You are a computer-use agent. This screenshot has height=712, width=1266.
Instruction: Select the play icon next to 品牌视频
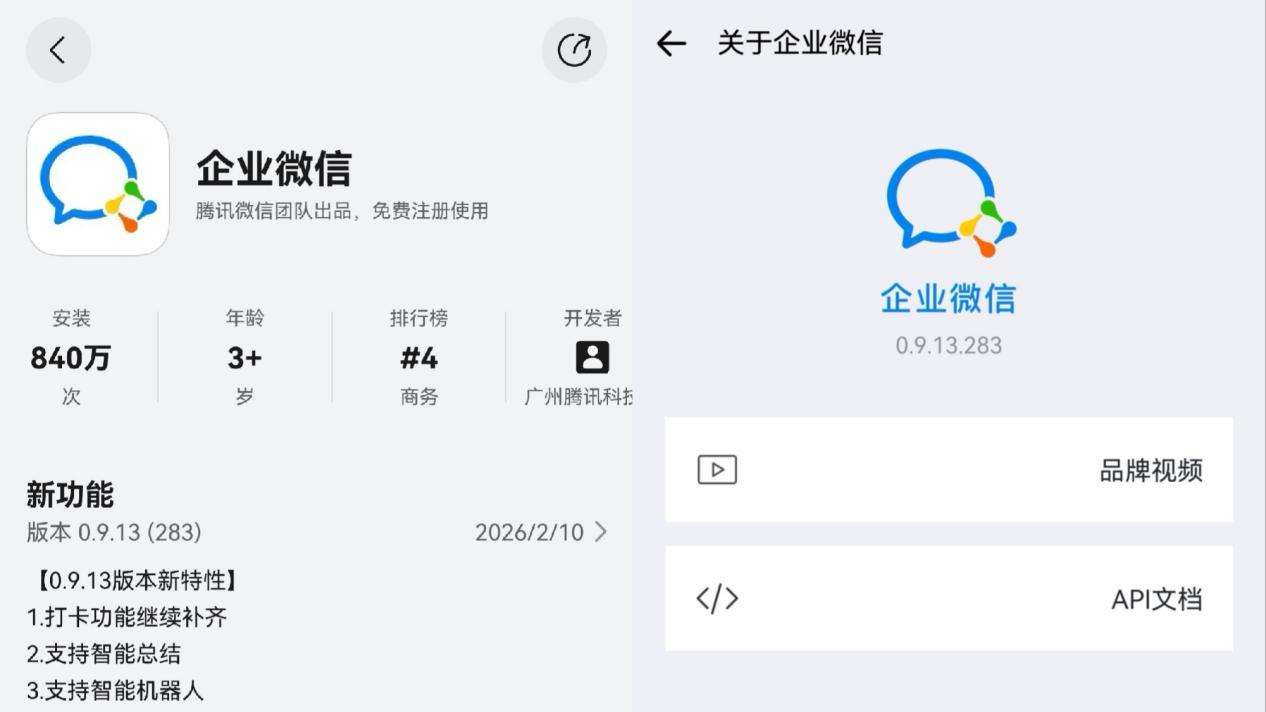[x=716, y=470]
